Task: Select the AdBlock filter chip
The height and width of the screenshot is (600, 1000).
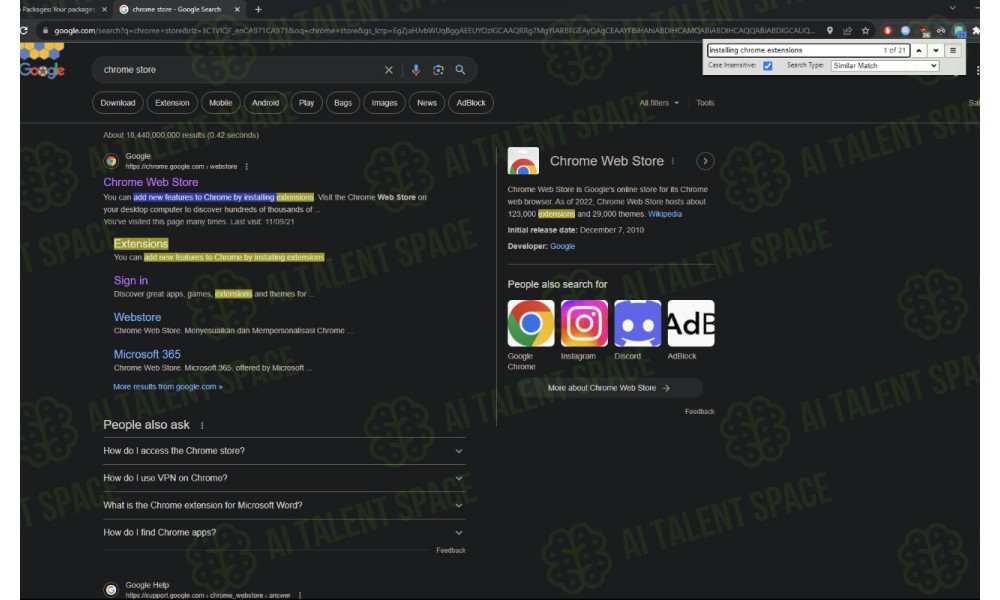Action: [471, 103]
